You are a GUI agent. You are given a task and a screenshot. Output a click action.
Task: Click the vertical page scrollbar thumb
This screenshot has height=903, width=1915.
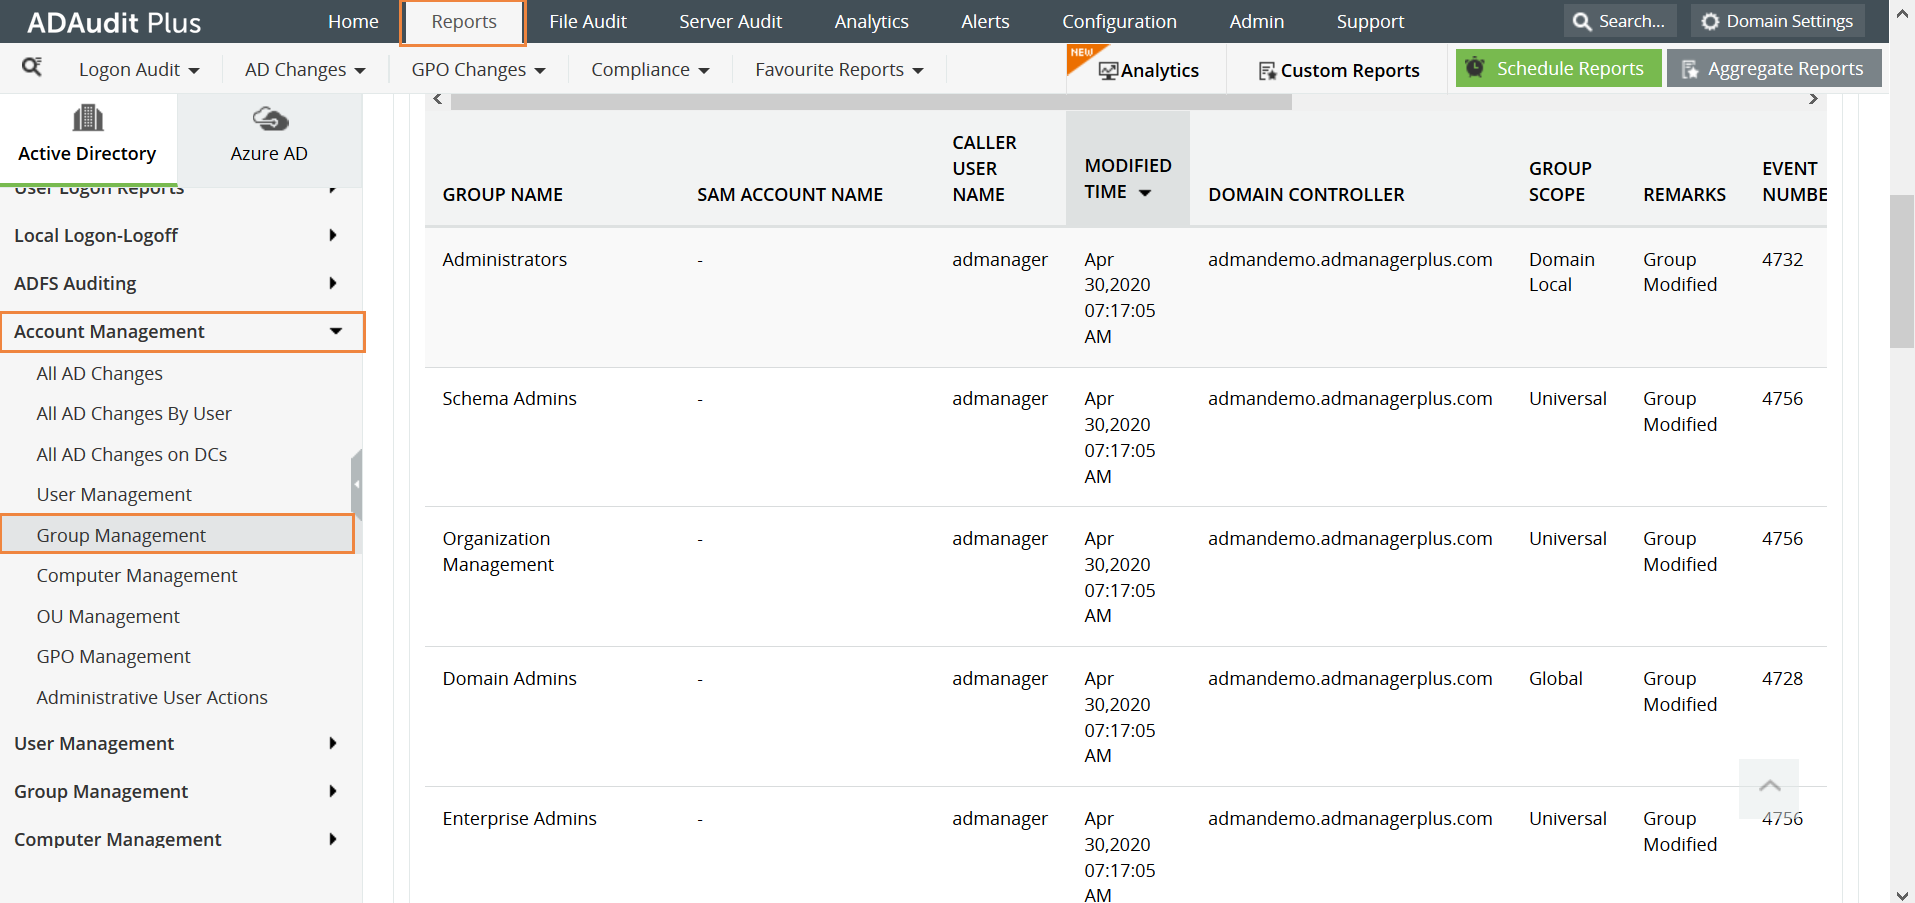pos(1901,271)
